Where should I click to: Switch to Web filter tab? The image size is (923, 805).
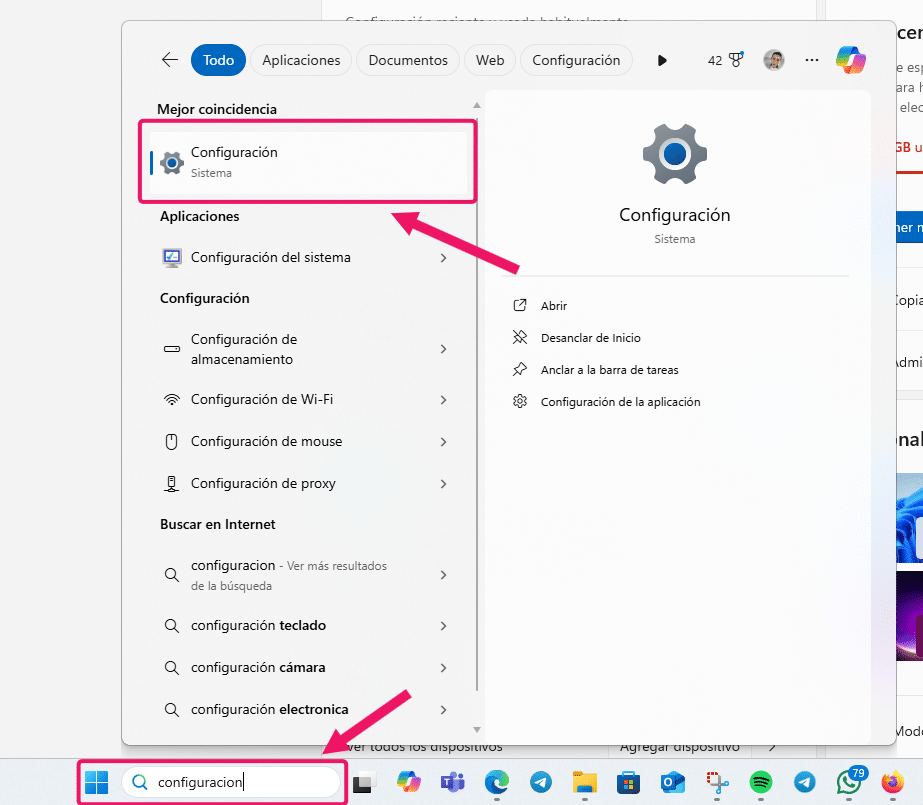pyautogui.click(x=490, y=60)
